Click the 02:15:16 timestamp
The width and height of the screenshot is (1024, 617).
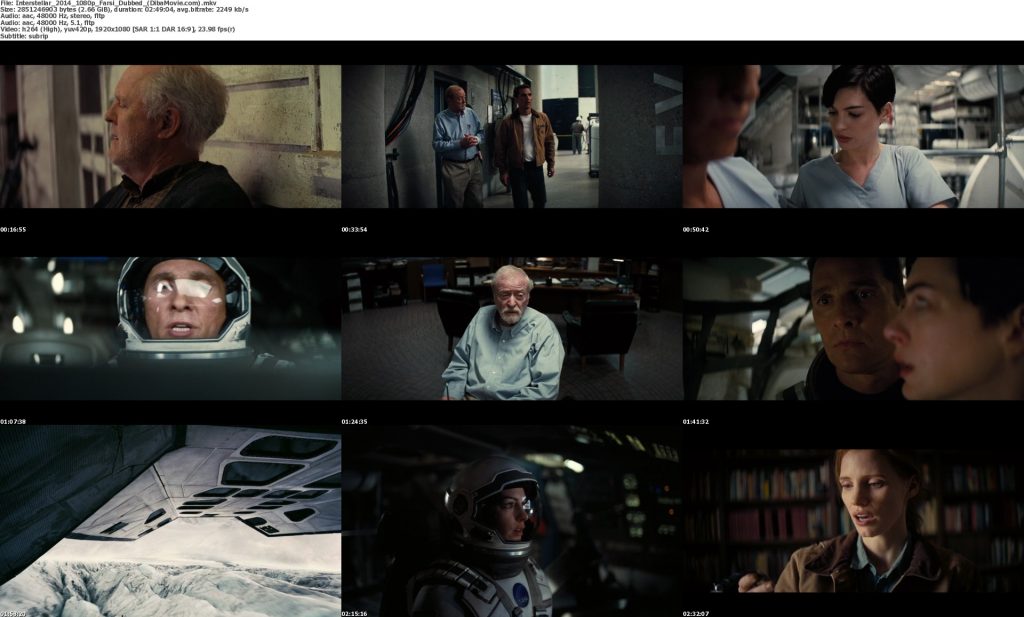pyautogui.click(x=354, y=613)
